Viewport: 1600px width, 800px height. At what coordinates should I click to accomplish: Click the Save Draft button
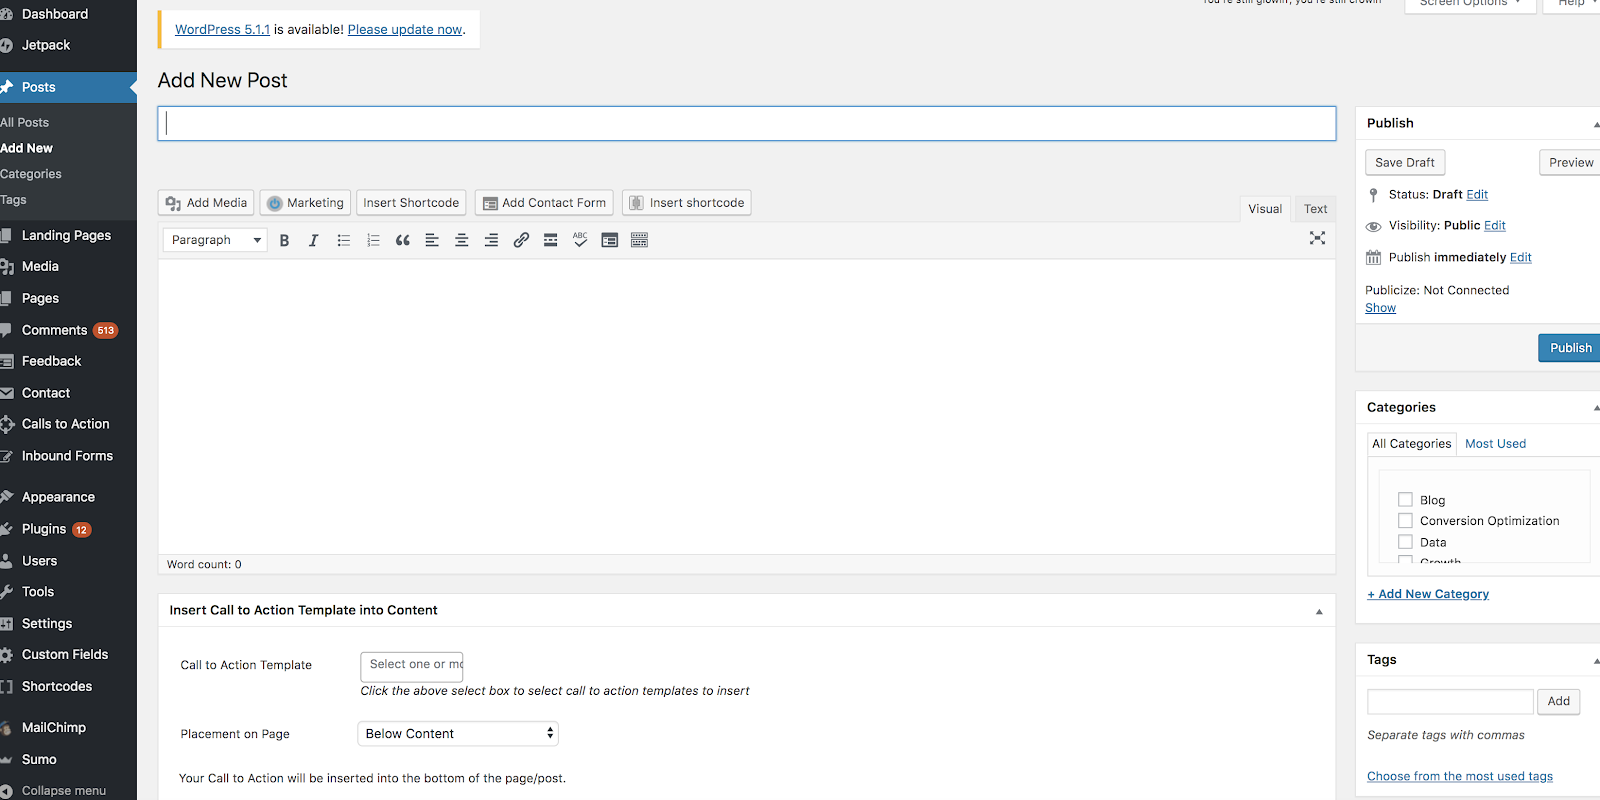pos(1404,162)
